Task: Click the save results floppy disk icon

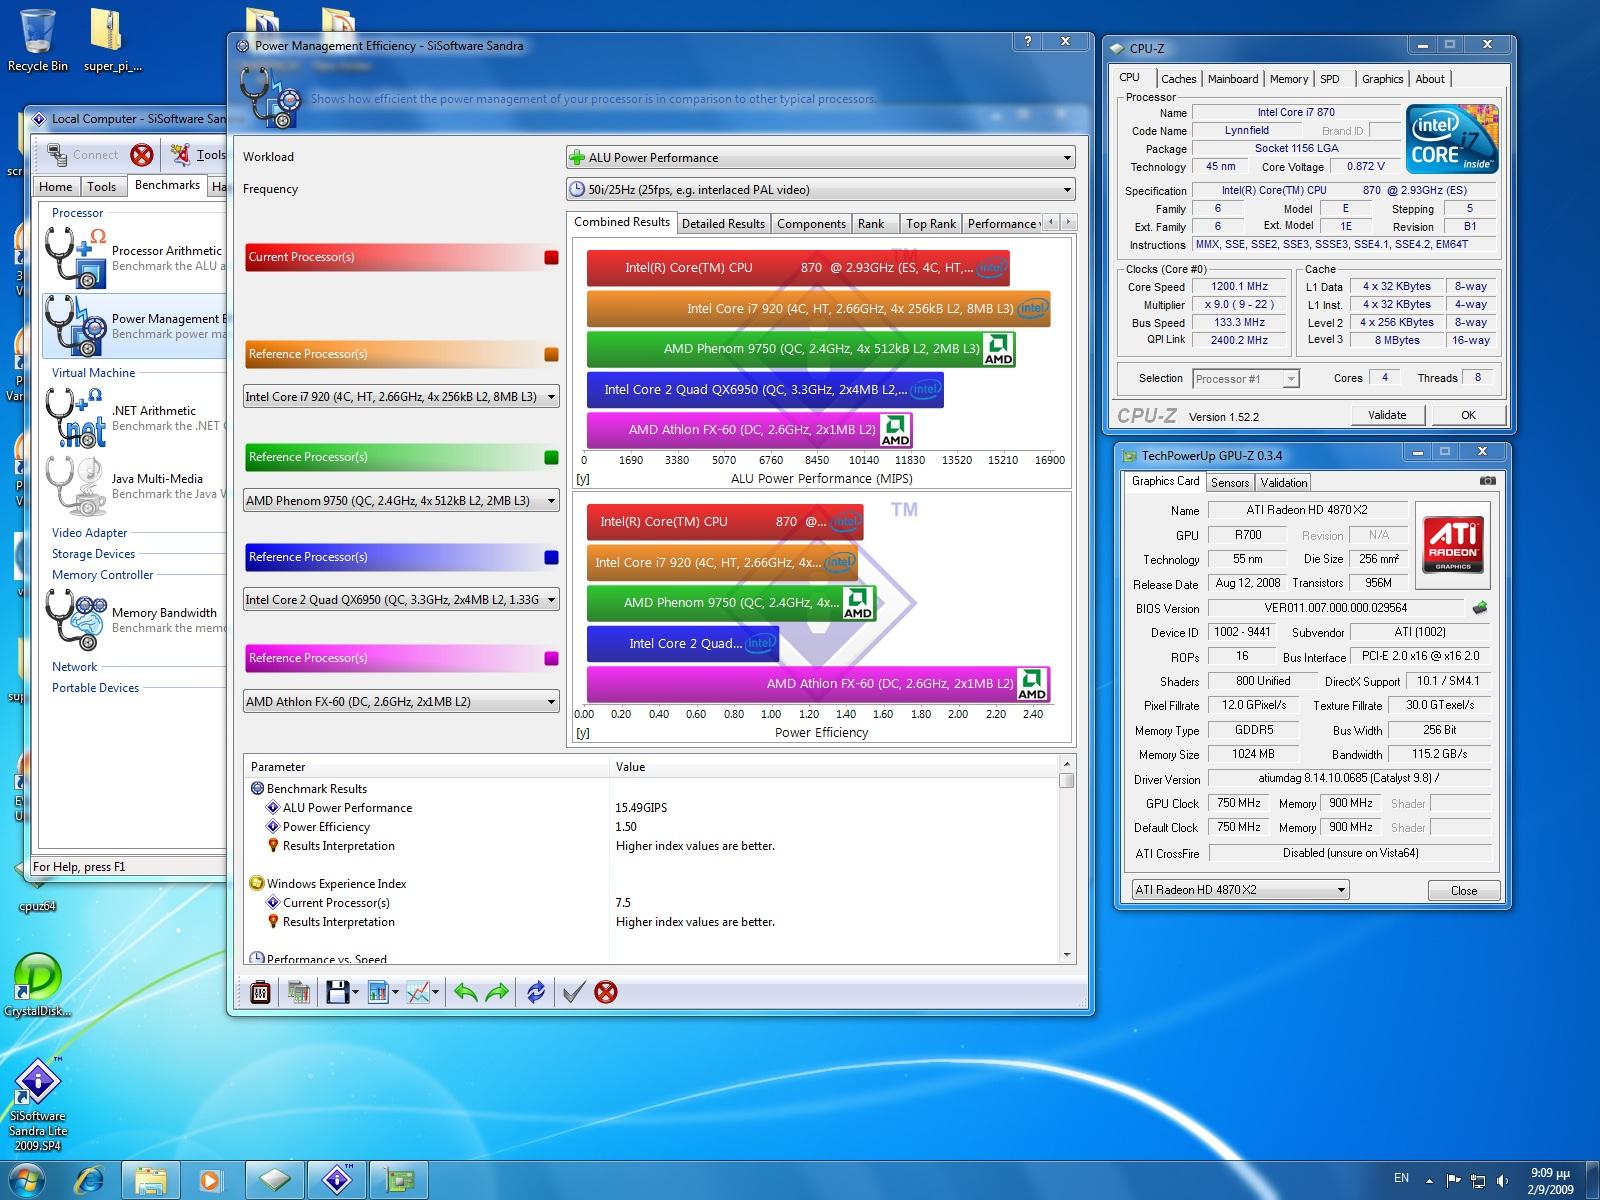Action: tap(337, 992)
